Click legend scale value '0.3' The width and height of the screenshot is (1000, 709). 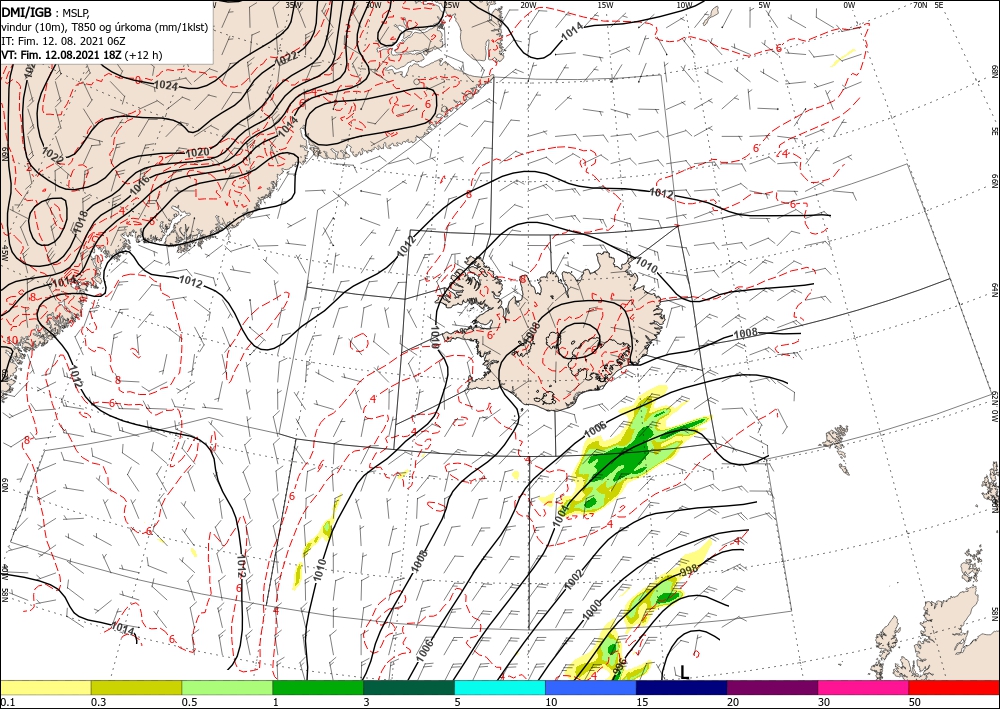coord(98,702)
